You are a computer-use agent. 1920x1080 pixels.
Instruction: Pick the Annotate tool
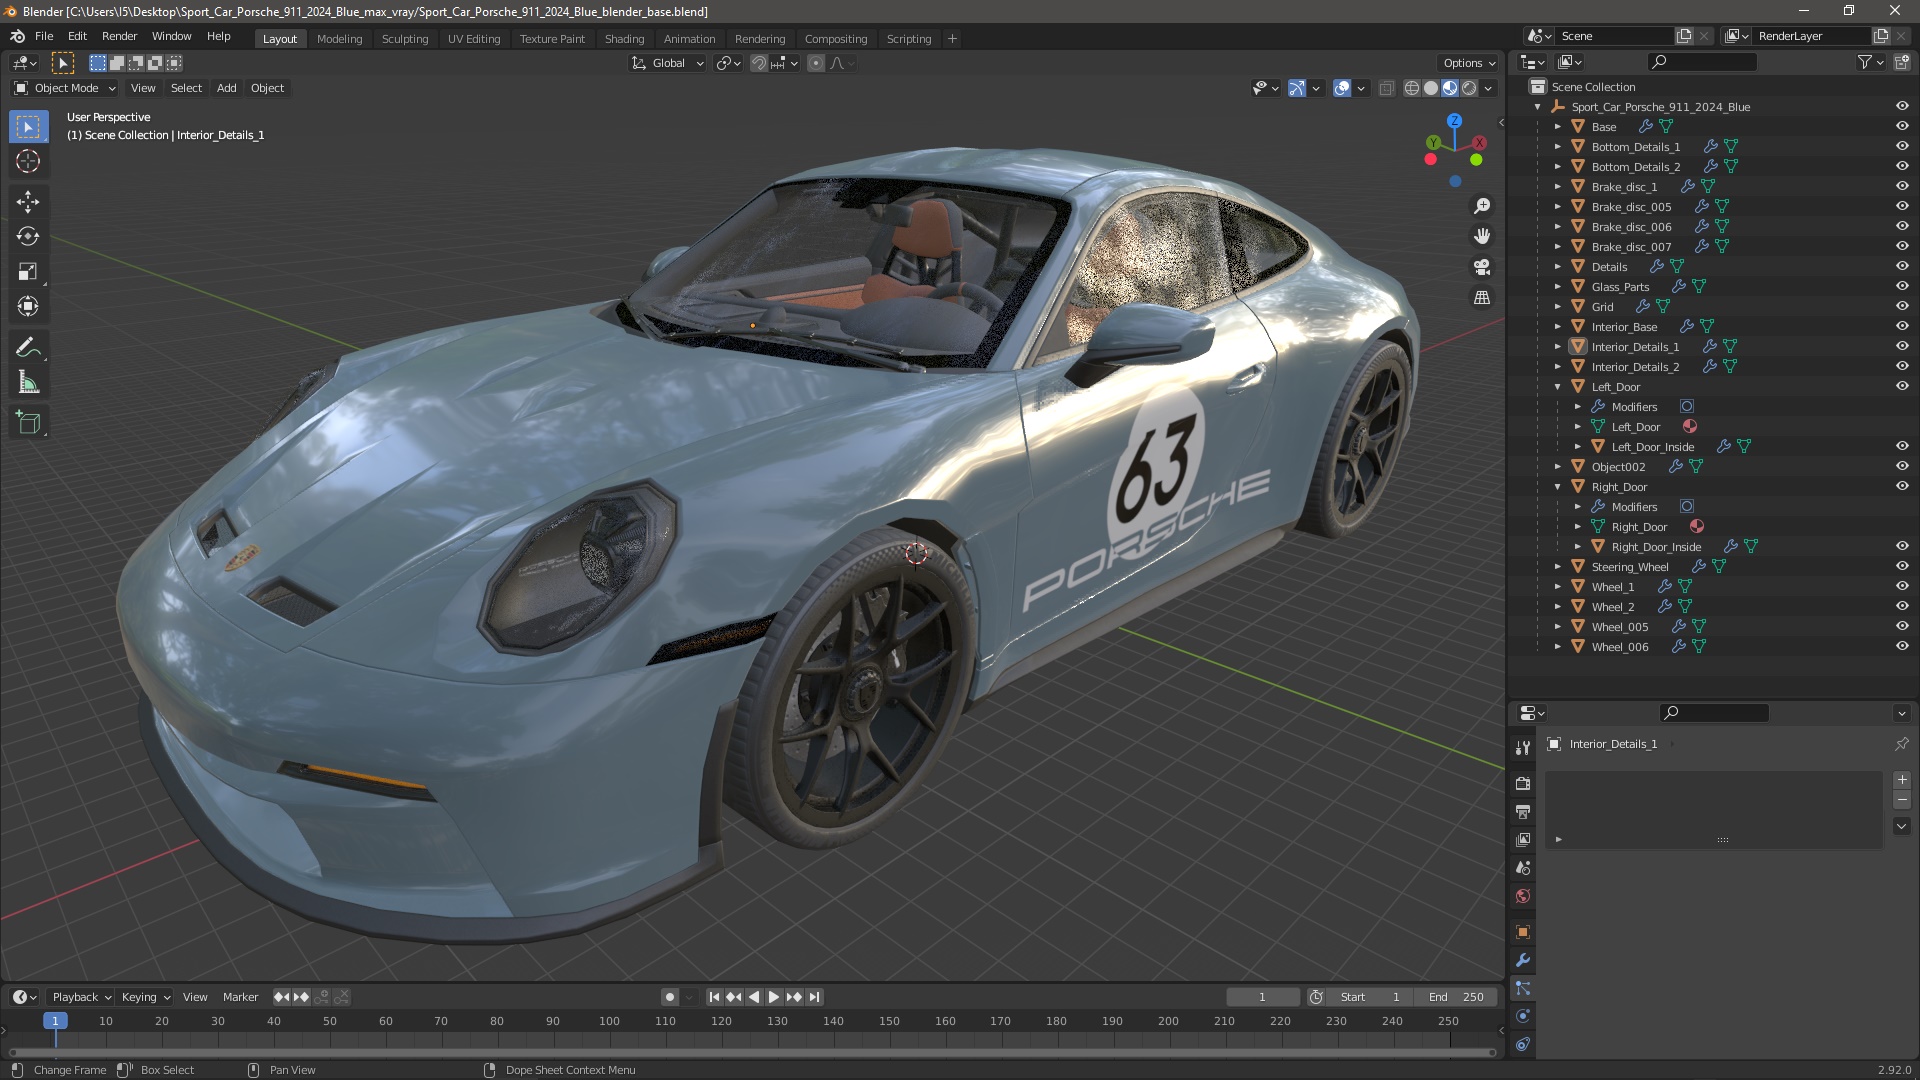point(28,348)
